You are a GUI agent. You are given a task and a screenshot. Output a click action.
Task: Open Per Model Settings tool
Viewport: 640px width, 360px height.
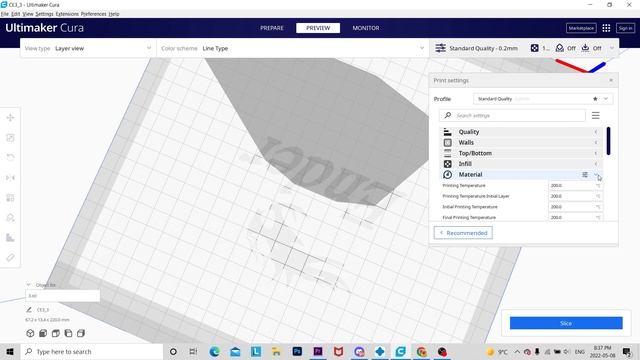click(x=10, y=198)
